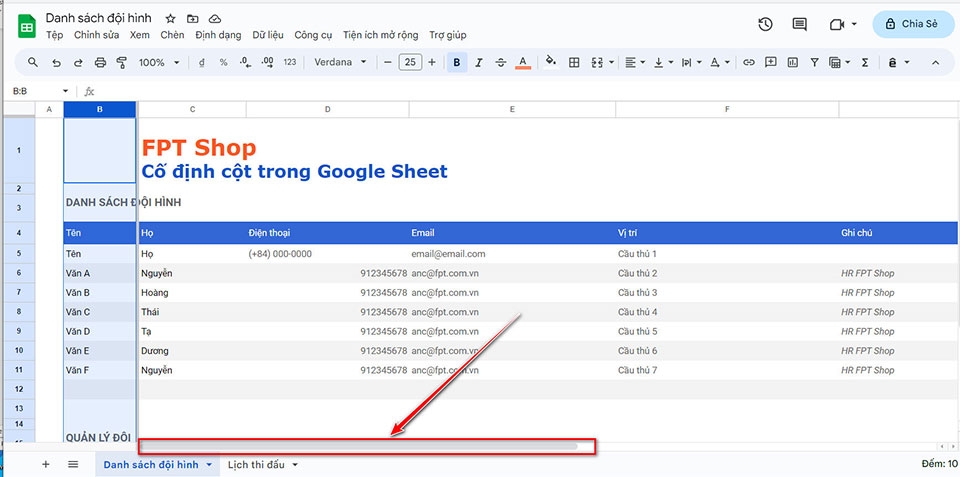Open the Verdana font dropdown
This screenshot has height=477, width=960.
pos(340,62)
